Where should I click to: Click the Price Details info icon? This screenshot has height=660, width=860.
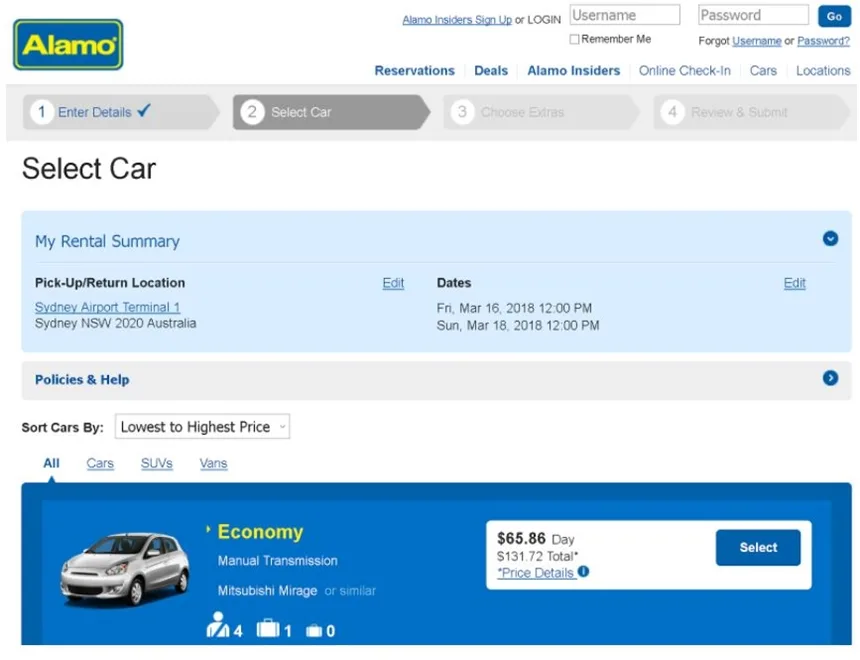point(583,572)
